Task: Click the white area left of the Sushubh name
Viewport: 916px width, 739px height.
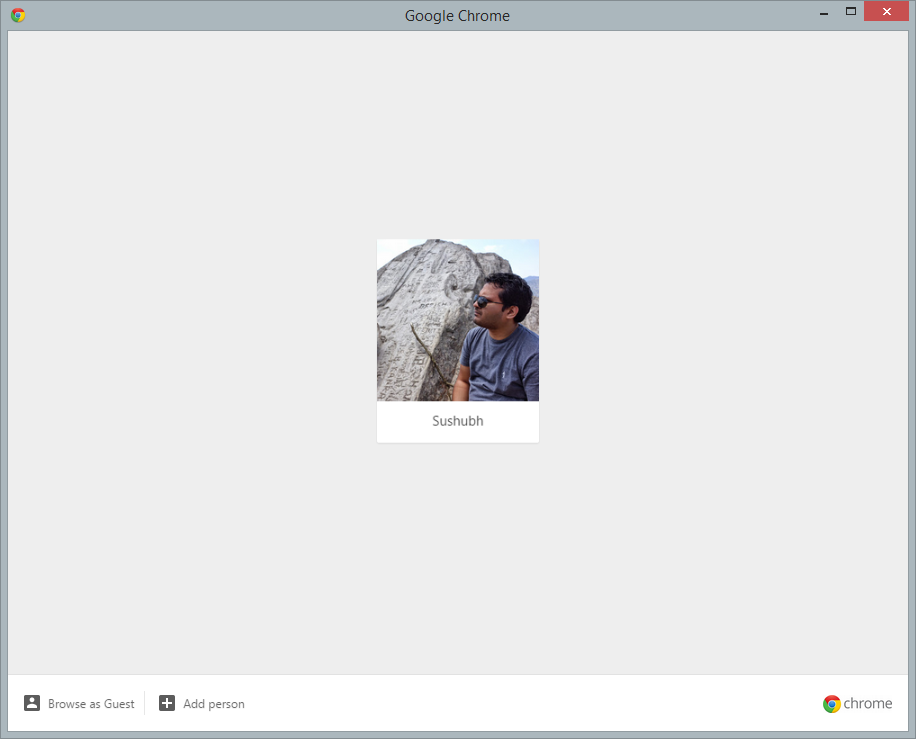Action: [x=402, y=421]
